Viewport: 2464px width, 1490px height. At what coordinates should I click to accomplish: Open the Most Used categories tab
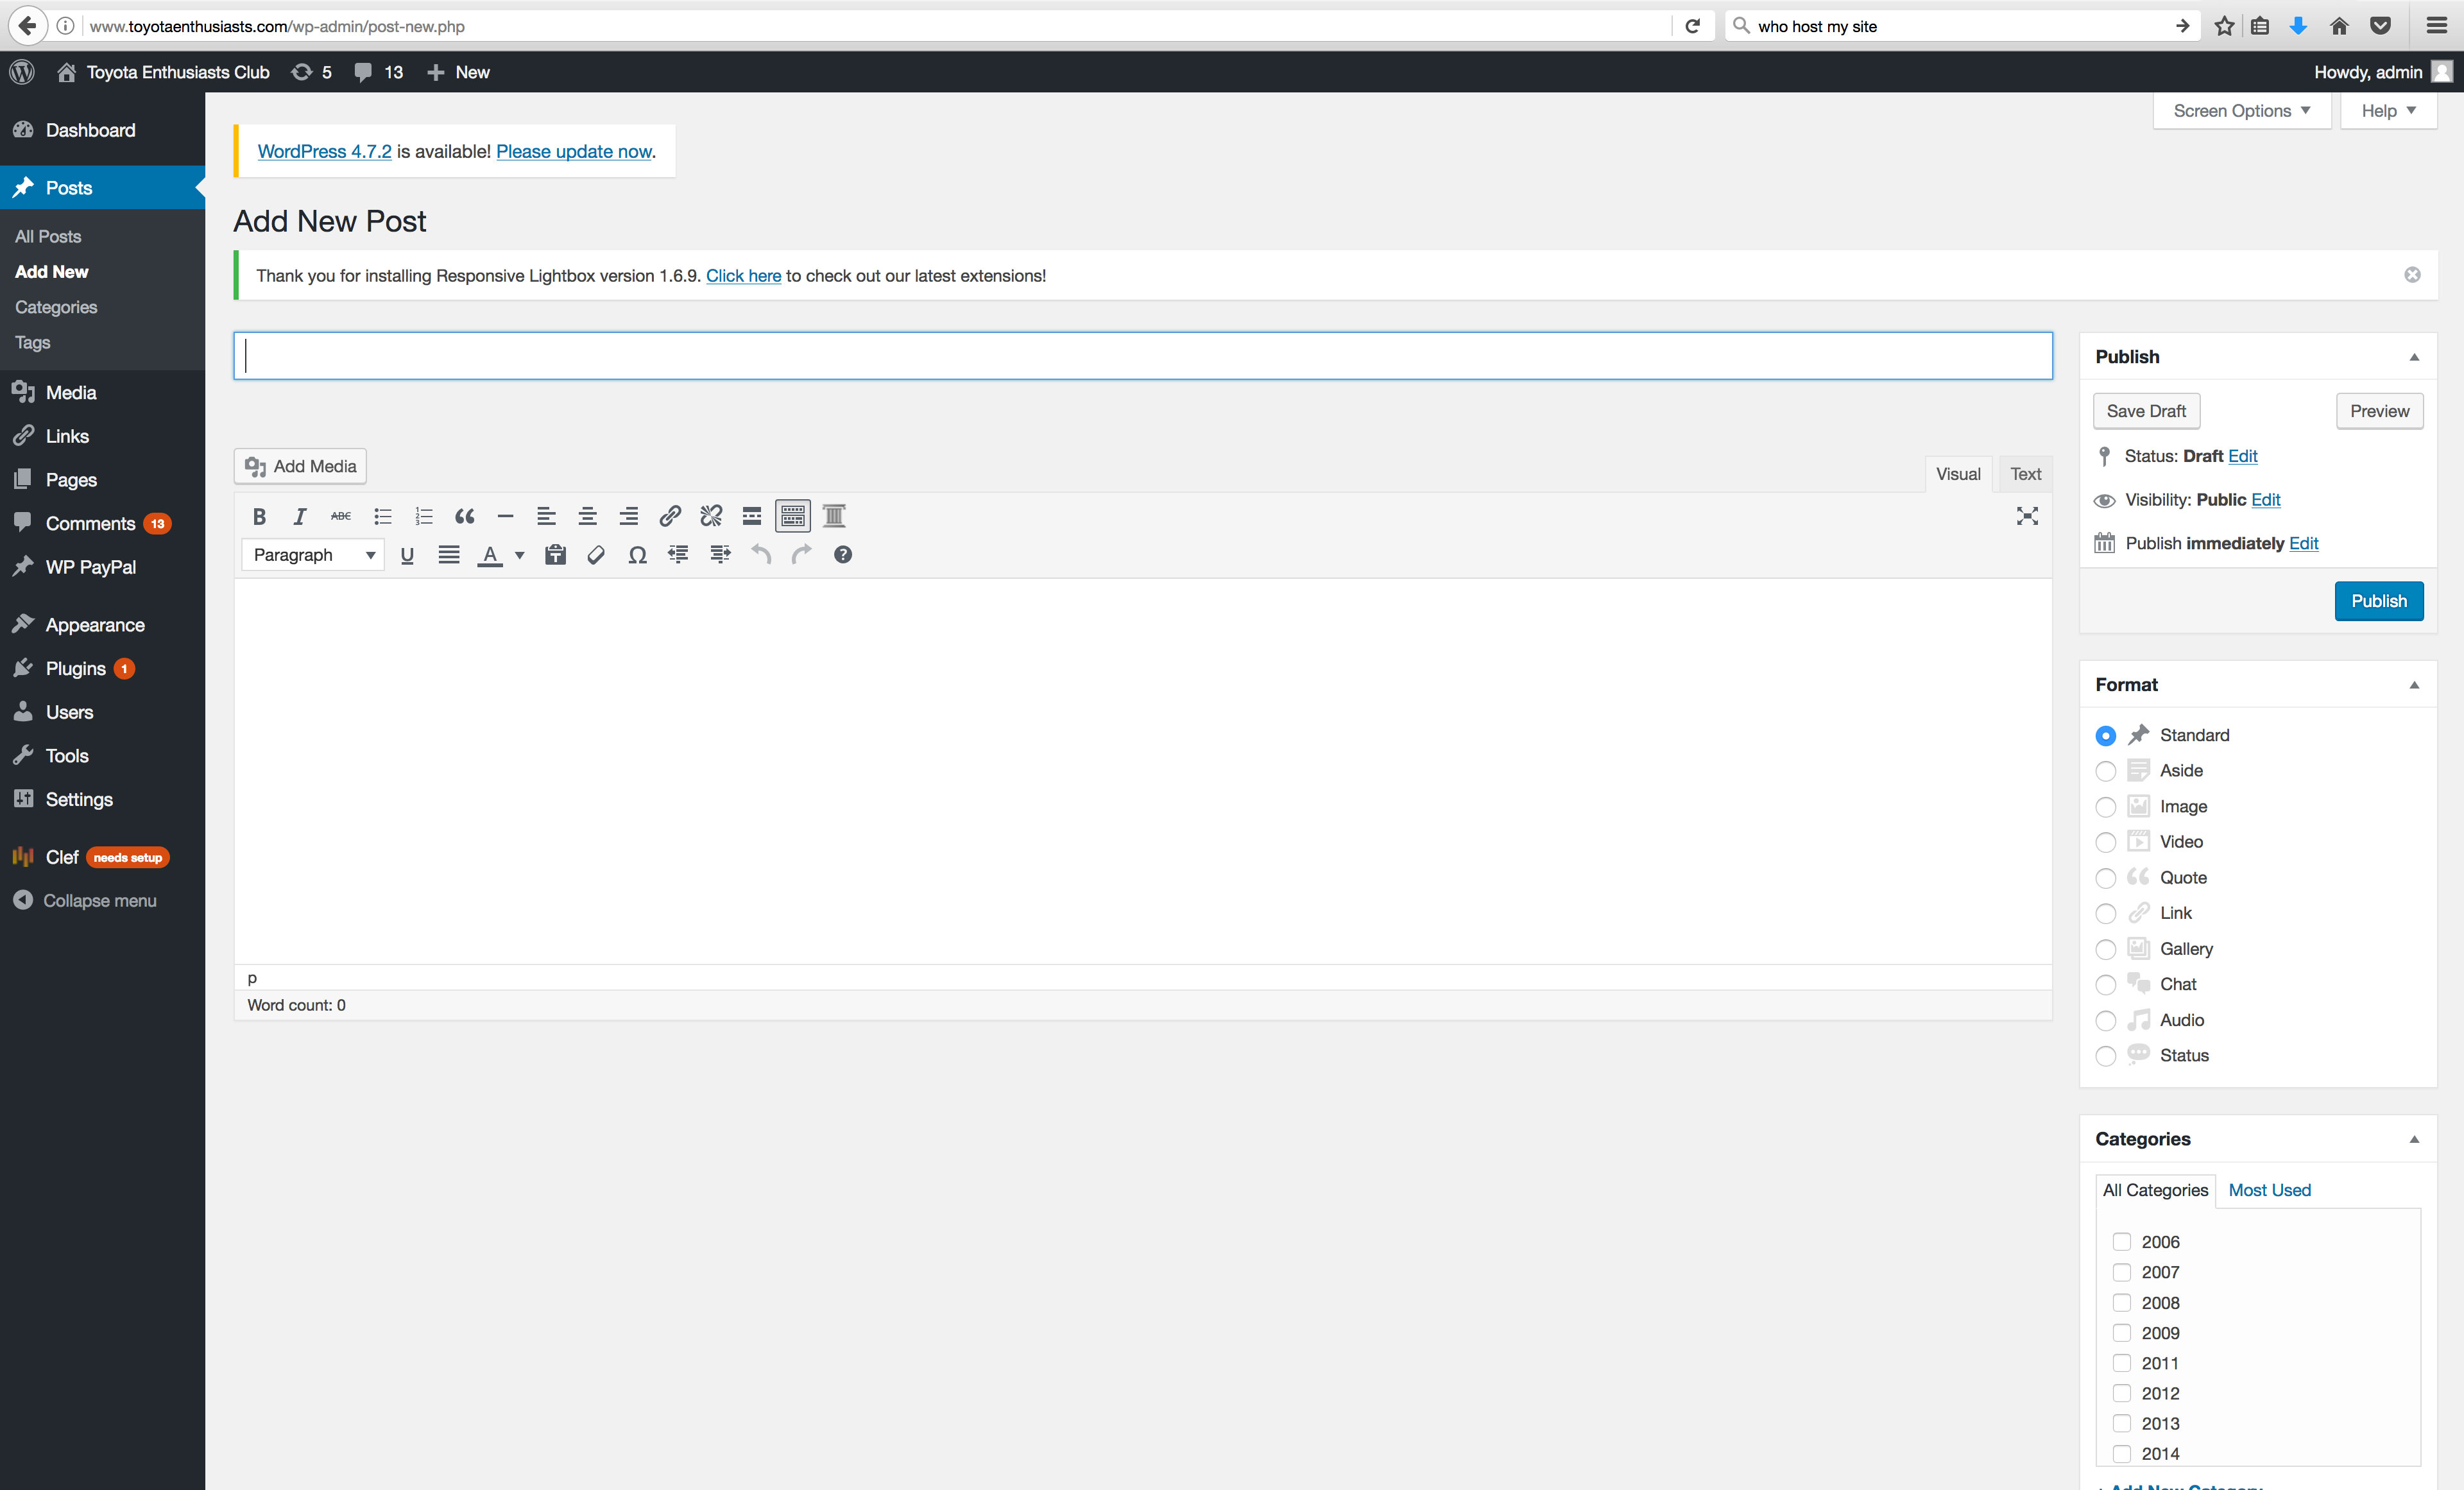coord(2269,1190)
